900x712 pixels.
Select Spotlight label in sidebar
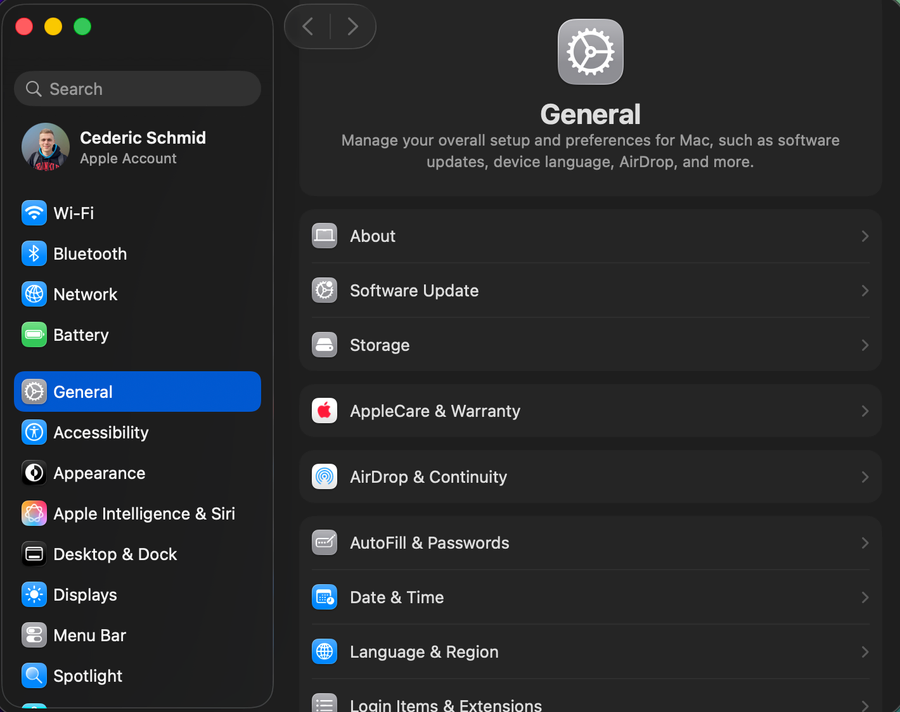(88, 676)
